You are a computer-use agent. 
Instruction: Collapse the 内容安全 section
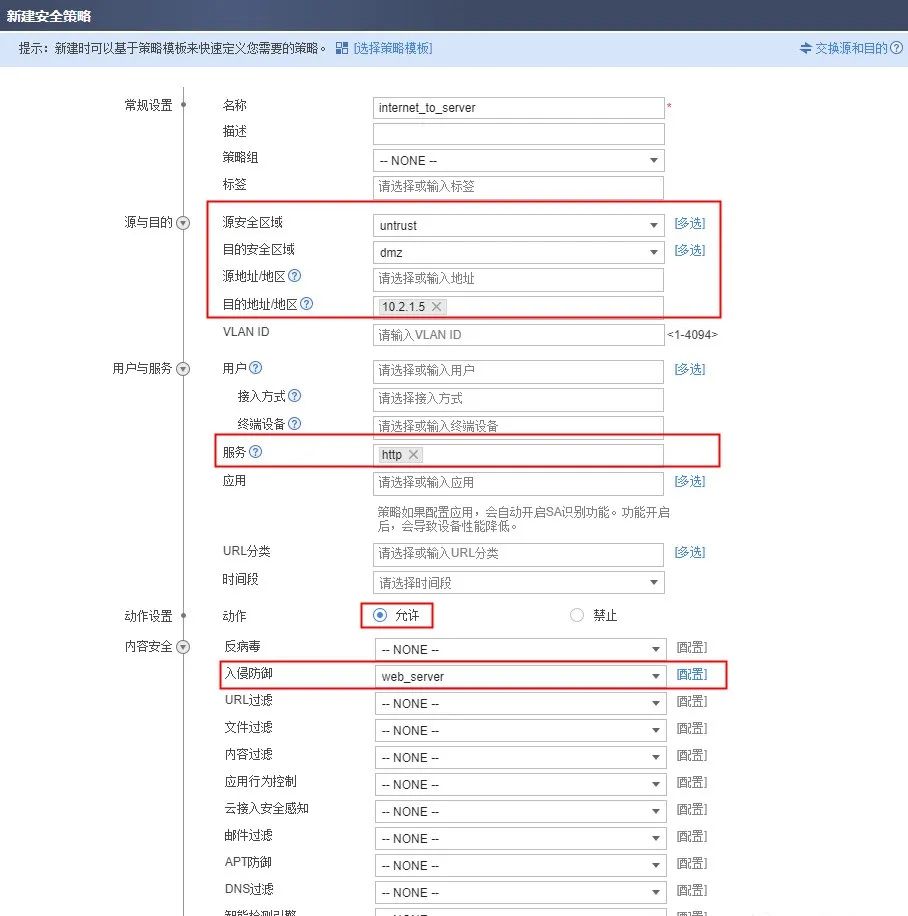tap(183, 647)
